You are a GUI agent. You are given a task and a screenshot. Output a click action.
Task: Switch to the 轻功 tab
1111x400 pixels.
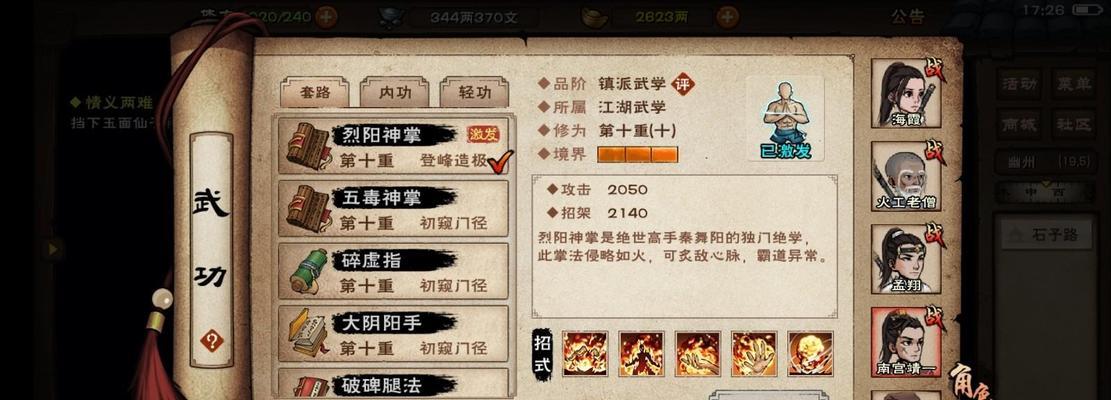point(474,92)
